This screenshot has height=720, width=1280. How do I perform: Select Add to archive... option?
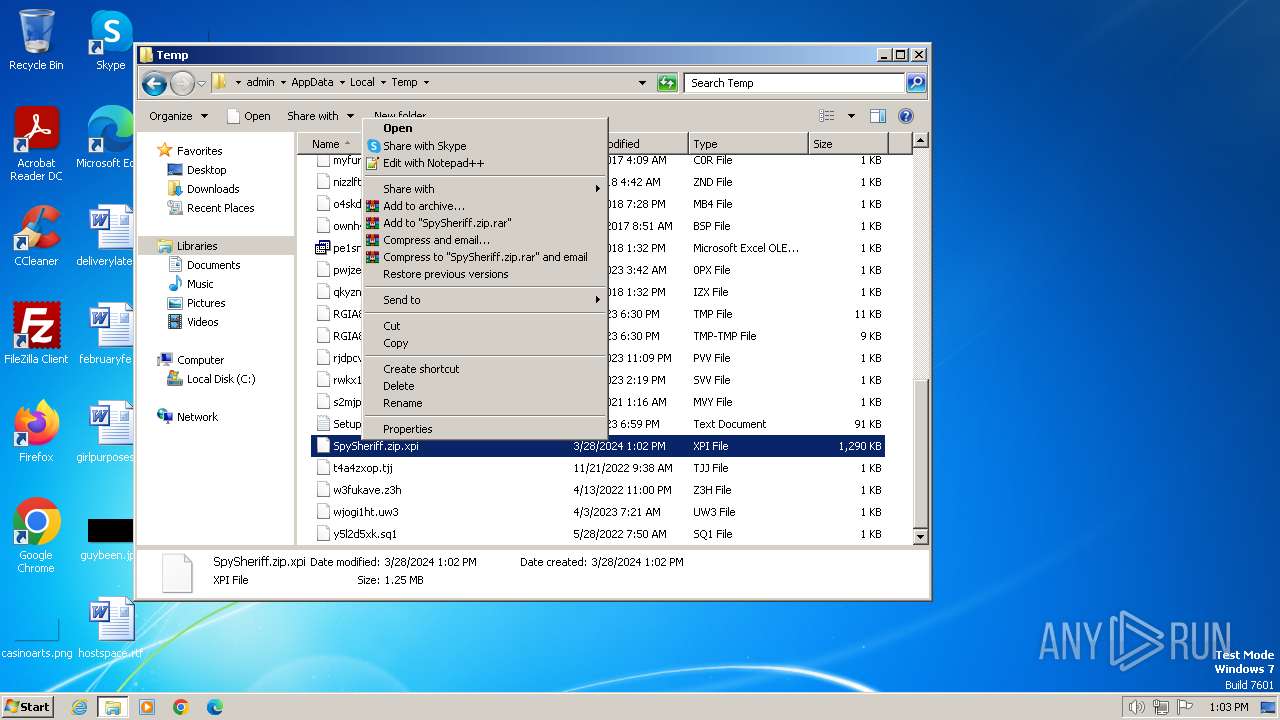pyautogui.click(x=485, y=206)
